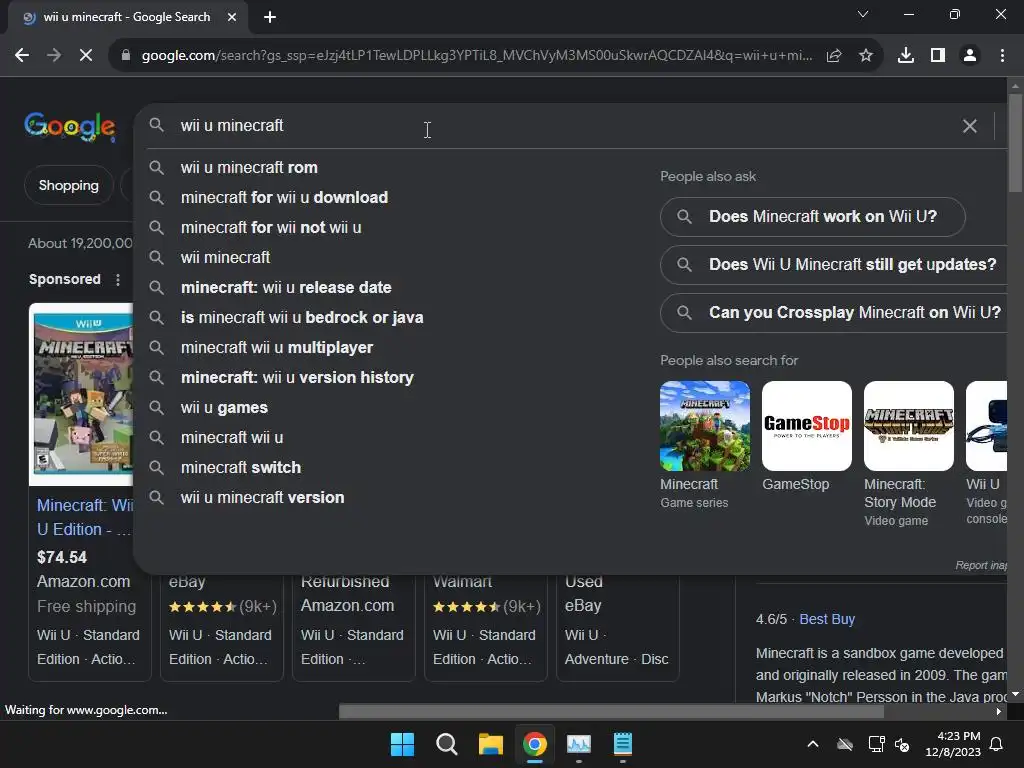Stop loading the page
The image size is (1024, 768).
point(86,56)
